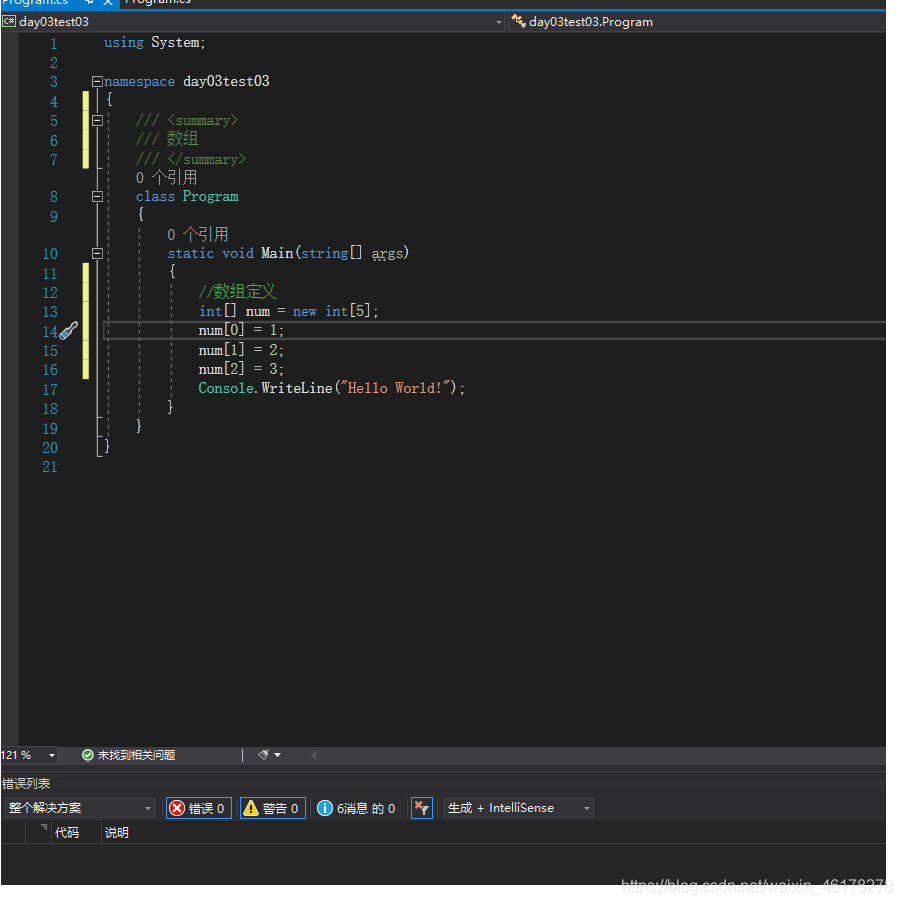This screenshot has height=905, width=903.
Task: Pin the active Program.cs tab
Action: click(90, 2)
